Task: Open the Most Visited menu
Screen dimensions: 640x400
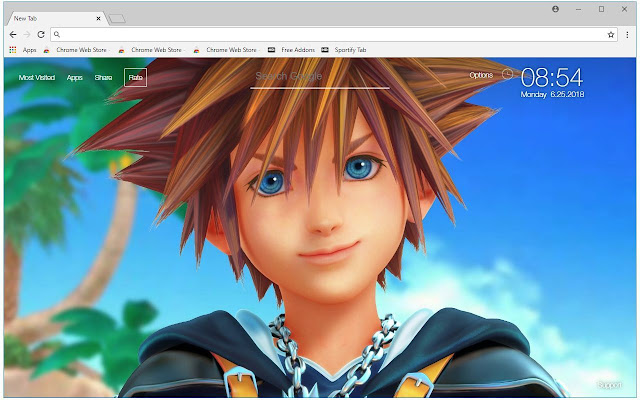Action: coord(37,78)
